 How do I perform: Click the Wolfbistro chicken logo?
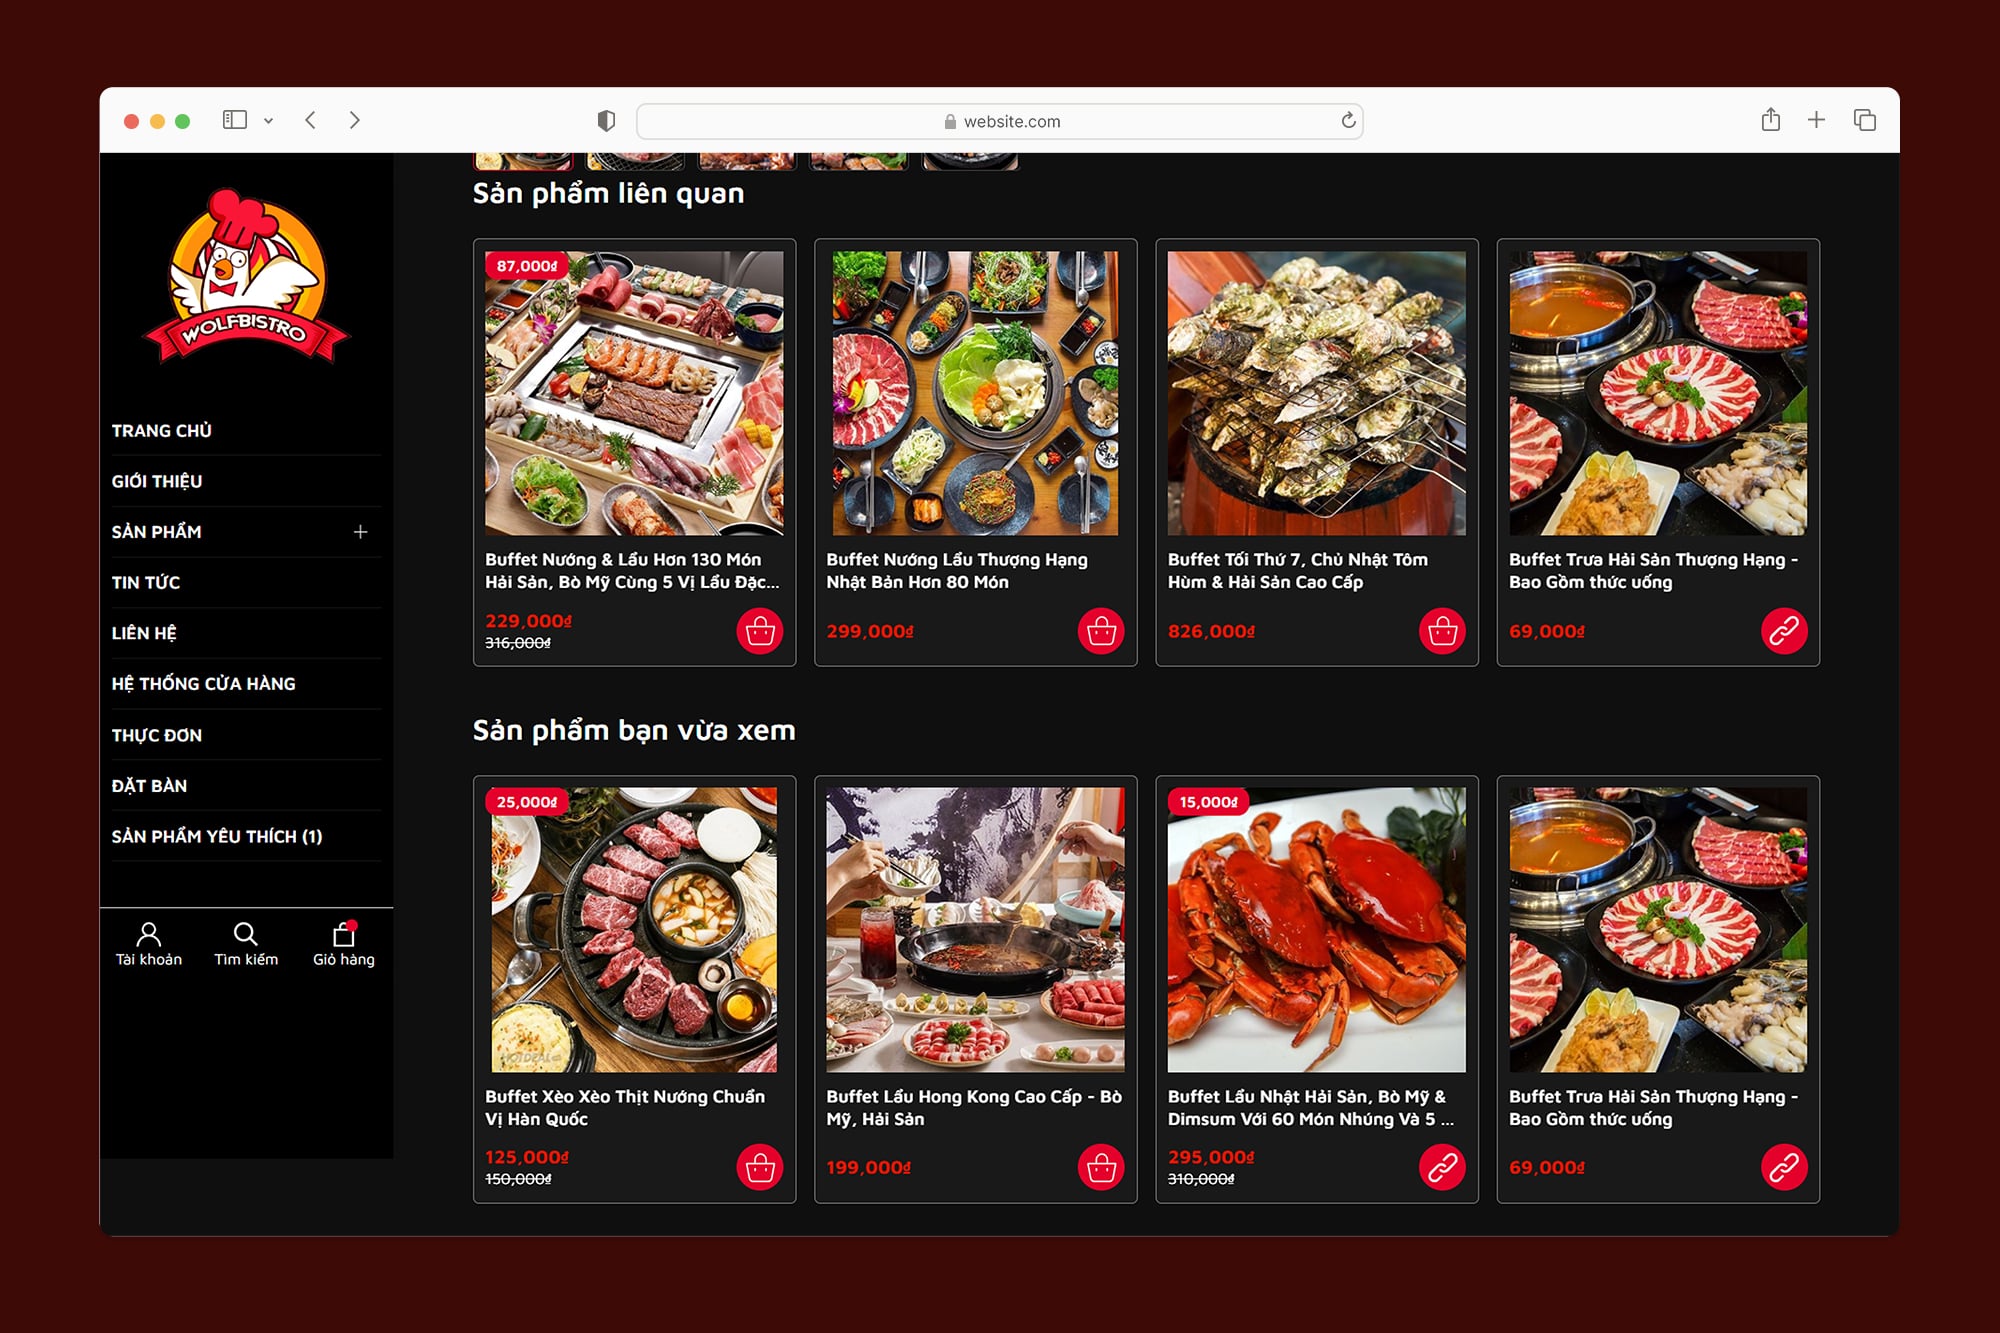coord(246,277)
